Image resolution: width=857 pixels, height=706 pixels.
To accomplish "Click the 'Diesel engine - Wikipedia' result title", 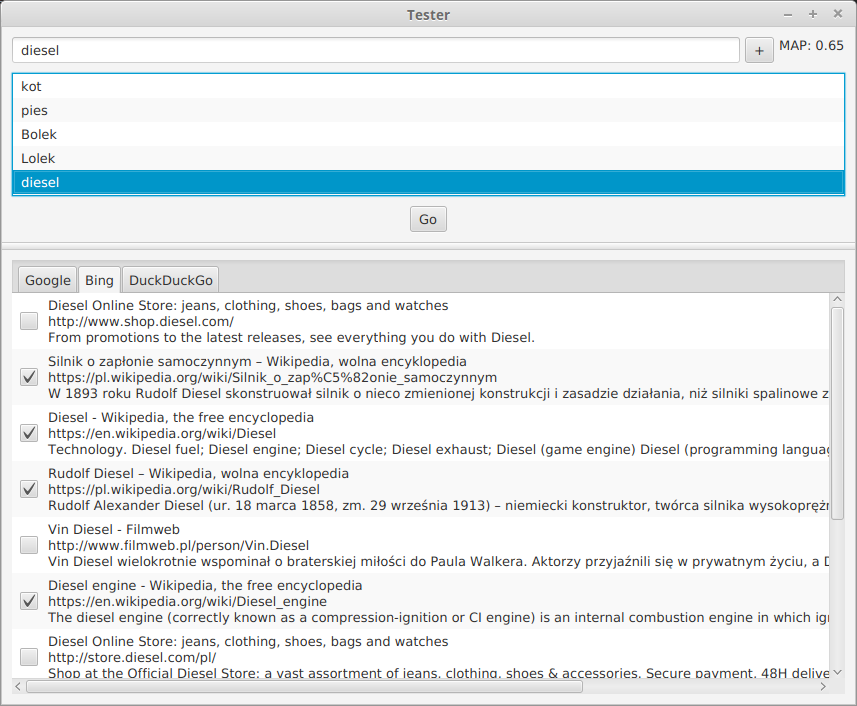I will coord(205,585).
